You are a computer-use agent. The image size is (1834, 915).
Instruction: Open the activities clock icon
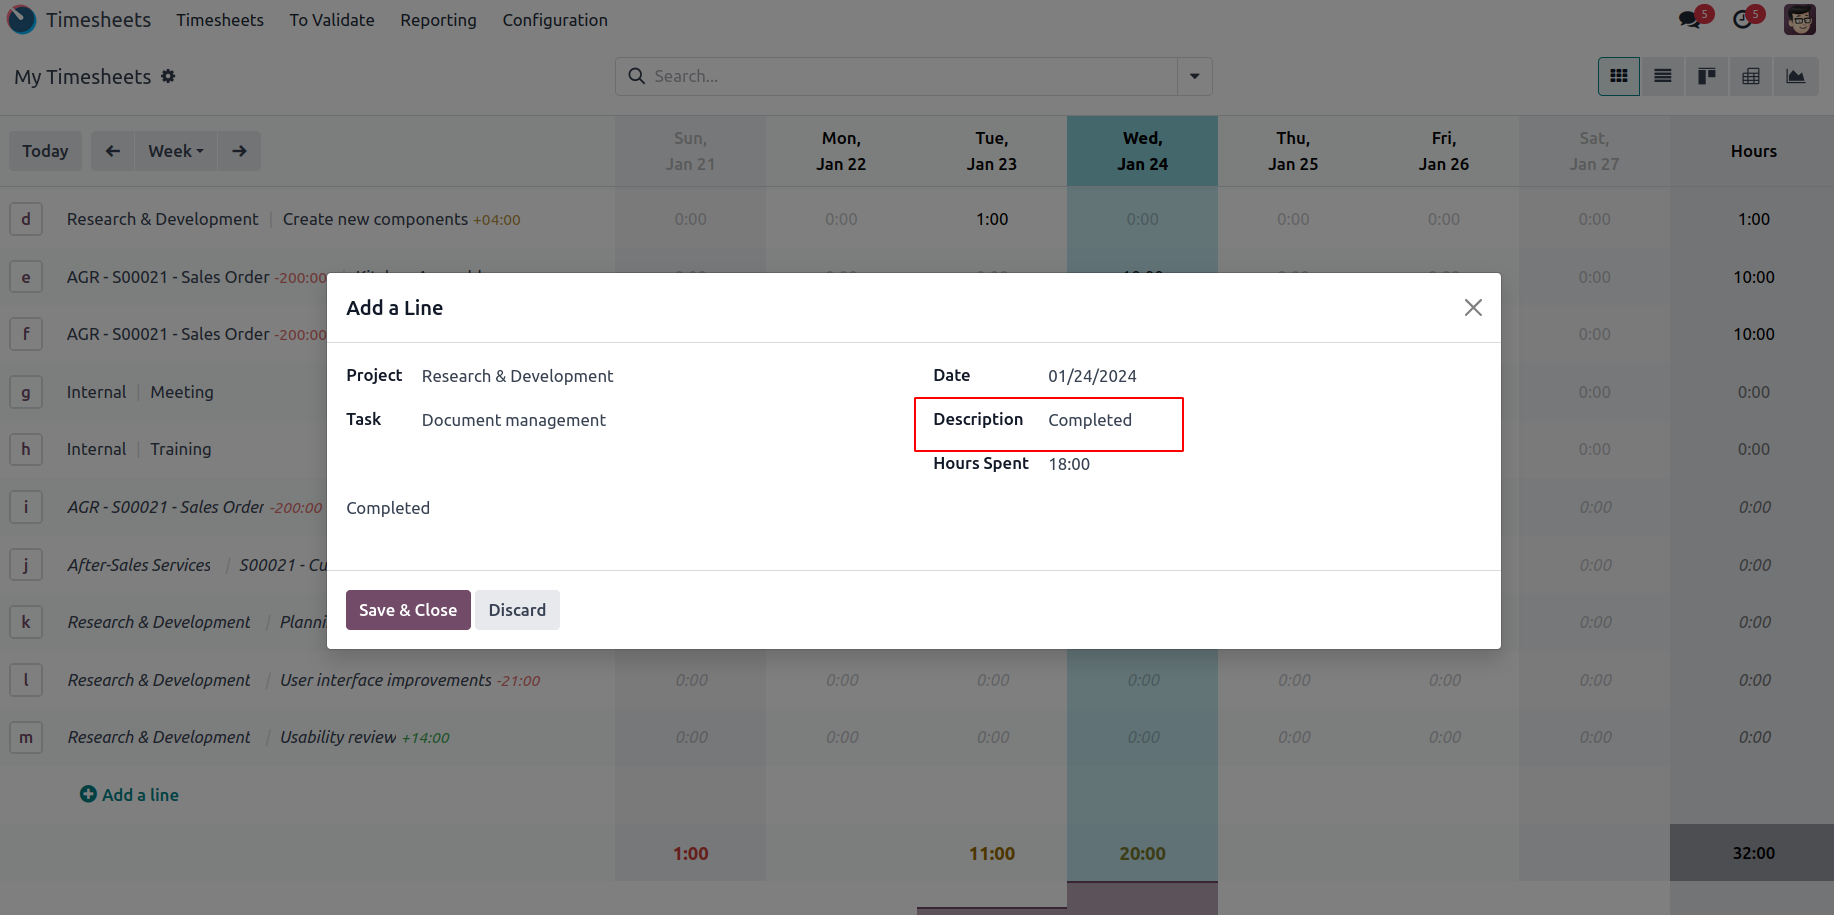pyautogui.click(x=1743, y=19)
